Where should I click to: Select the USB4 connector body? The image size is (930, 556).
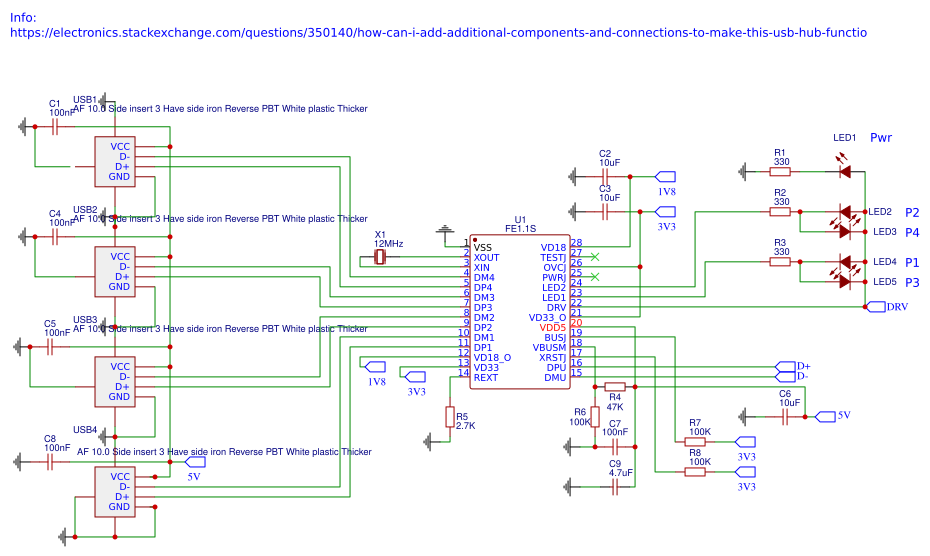pos(115,492)
